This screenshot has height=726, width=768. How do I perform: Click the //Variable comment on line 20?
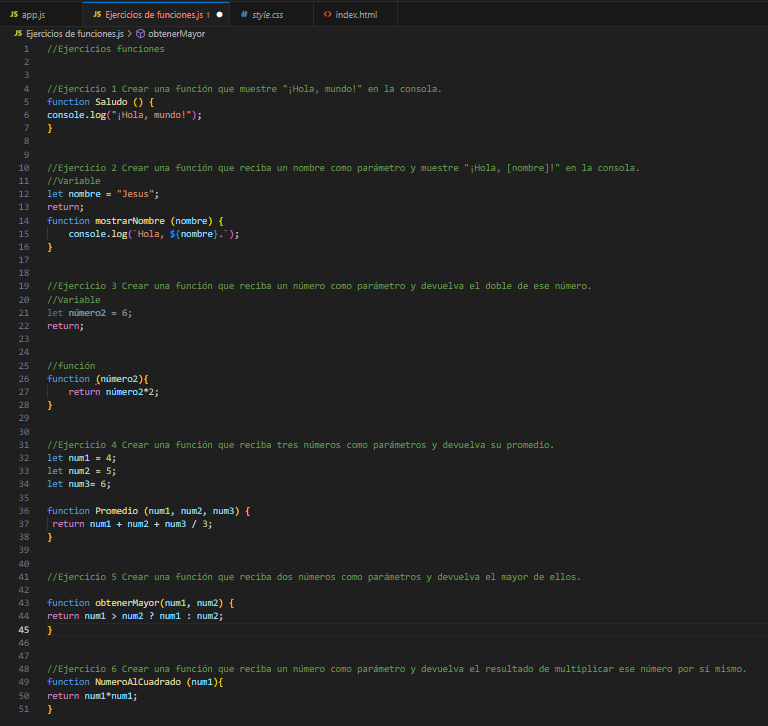(73, 300)
